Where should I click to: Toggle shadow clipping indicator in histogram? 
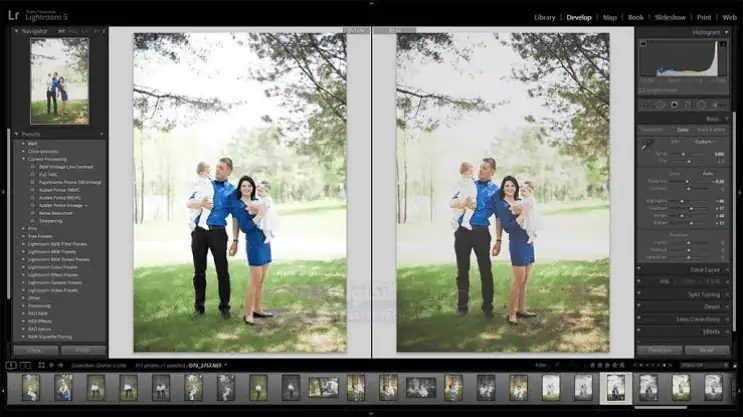coord(643,44)
